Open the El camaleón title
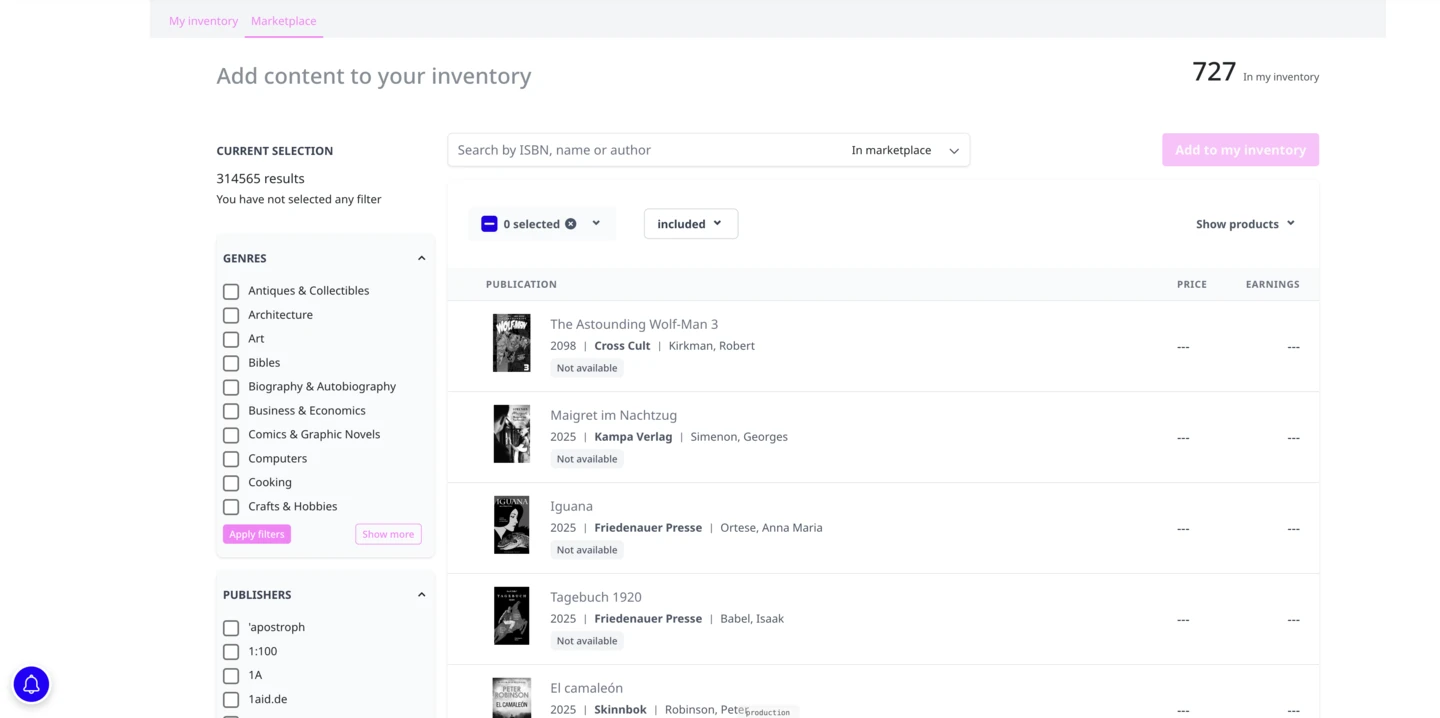This screenshot has width=1440, height=718. (x=586, y=688)
